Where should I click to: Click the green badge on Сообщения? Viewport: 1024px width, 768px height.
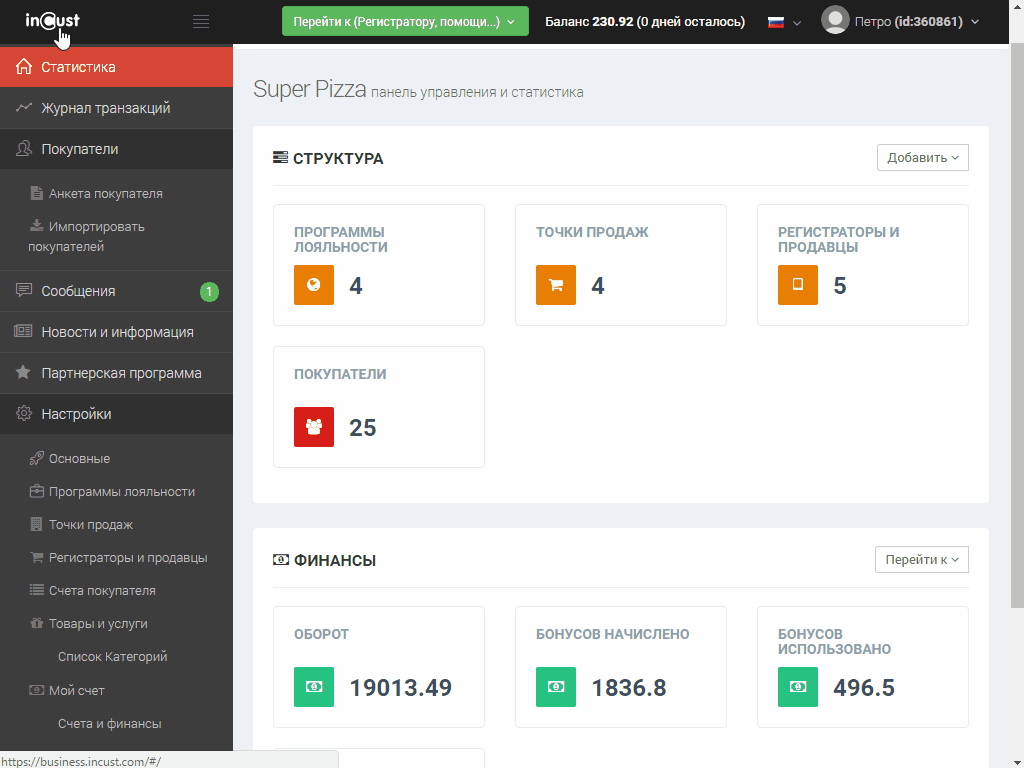click(x=209, y=292)
